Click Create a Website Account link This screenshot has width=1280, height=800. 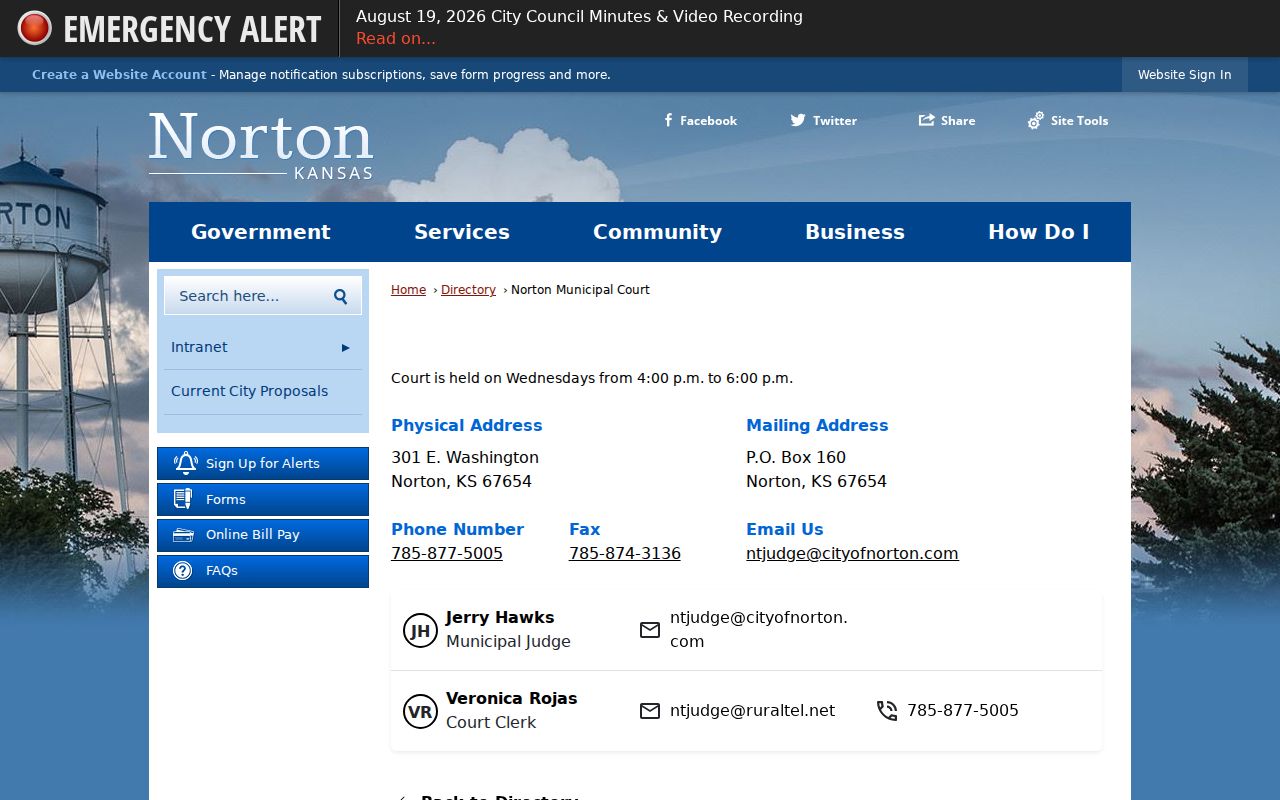click(119, 75)
